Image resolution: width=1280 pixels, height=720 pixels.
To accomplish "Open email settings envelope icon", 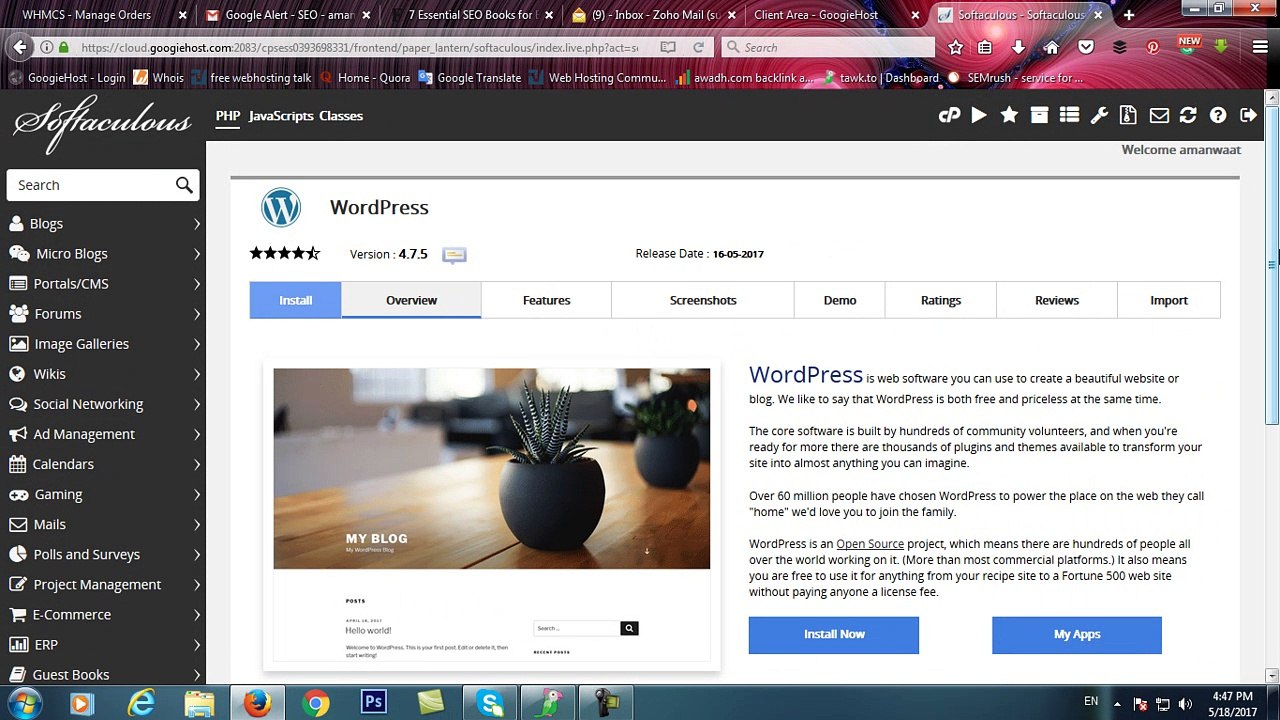I will (1159, 116).
